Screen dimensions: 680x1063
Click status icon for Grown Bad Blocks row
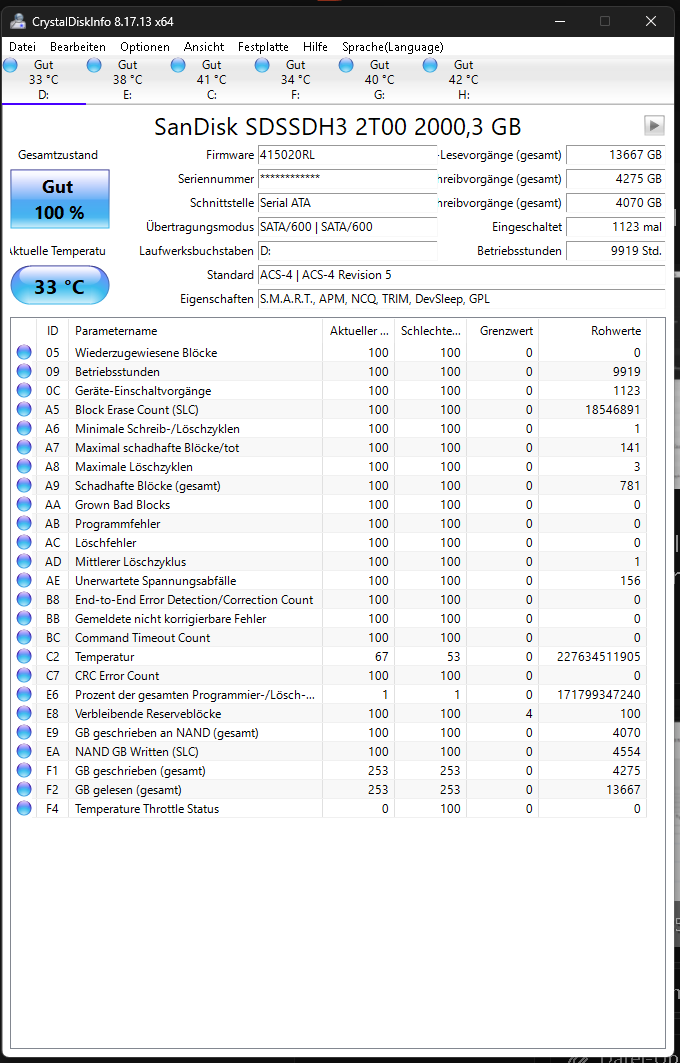24,504
